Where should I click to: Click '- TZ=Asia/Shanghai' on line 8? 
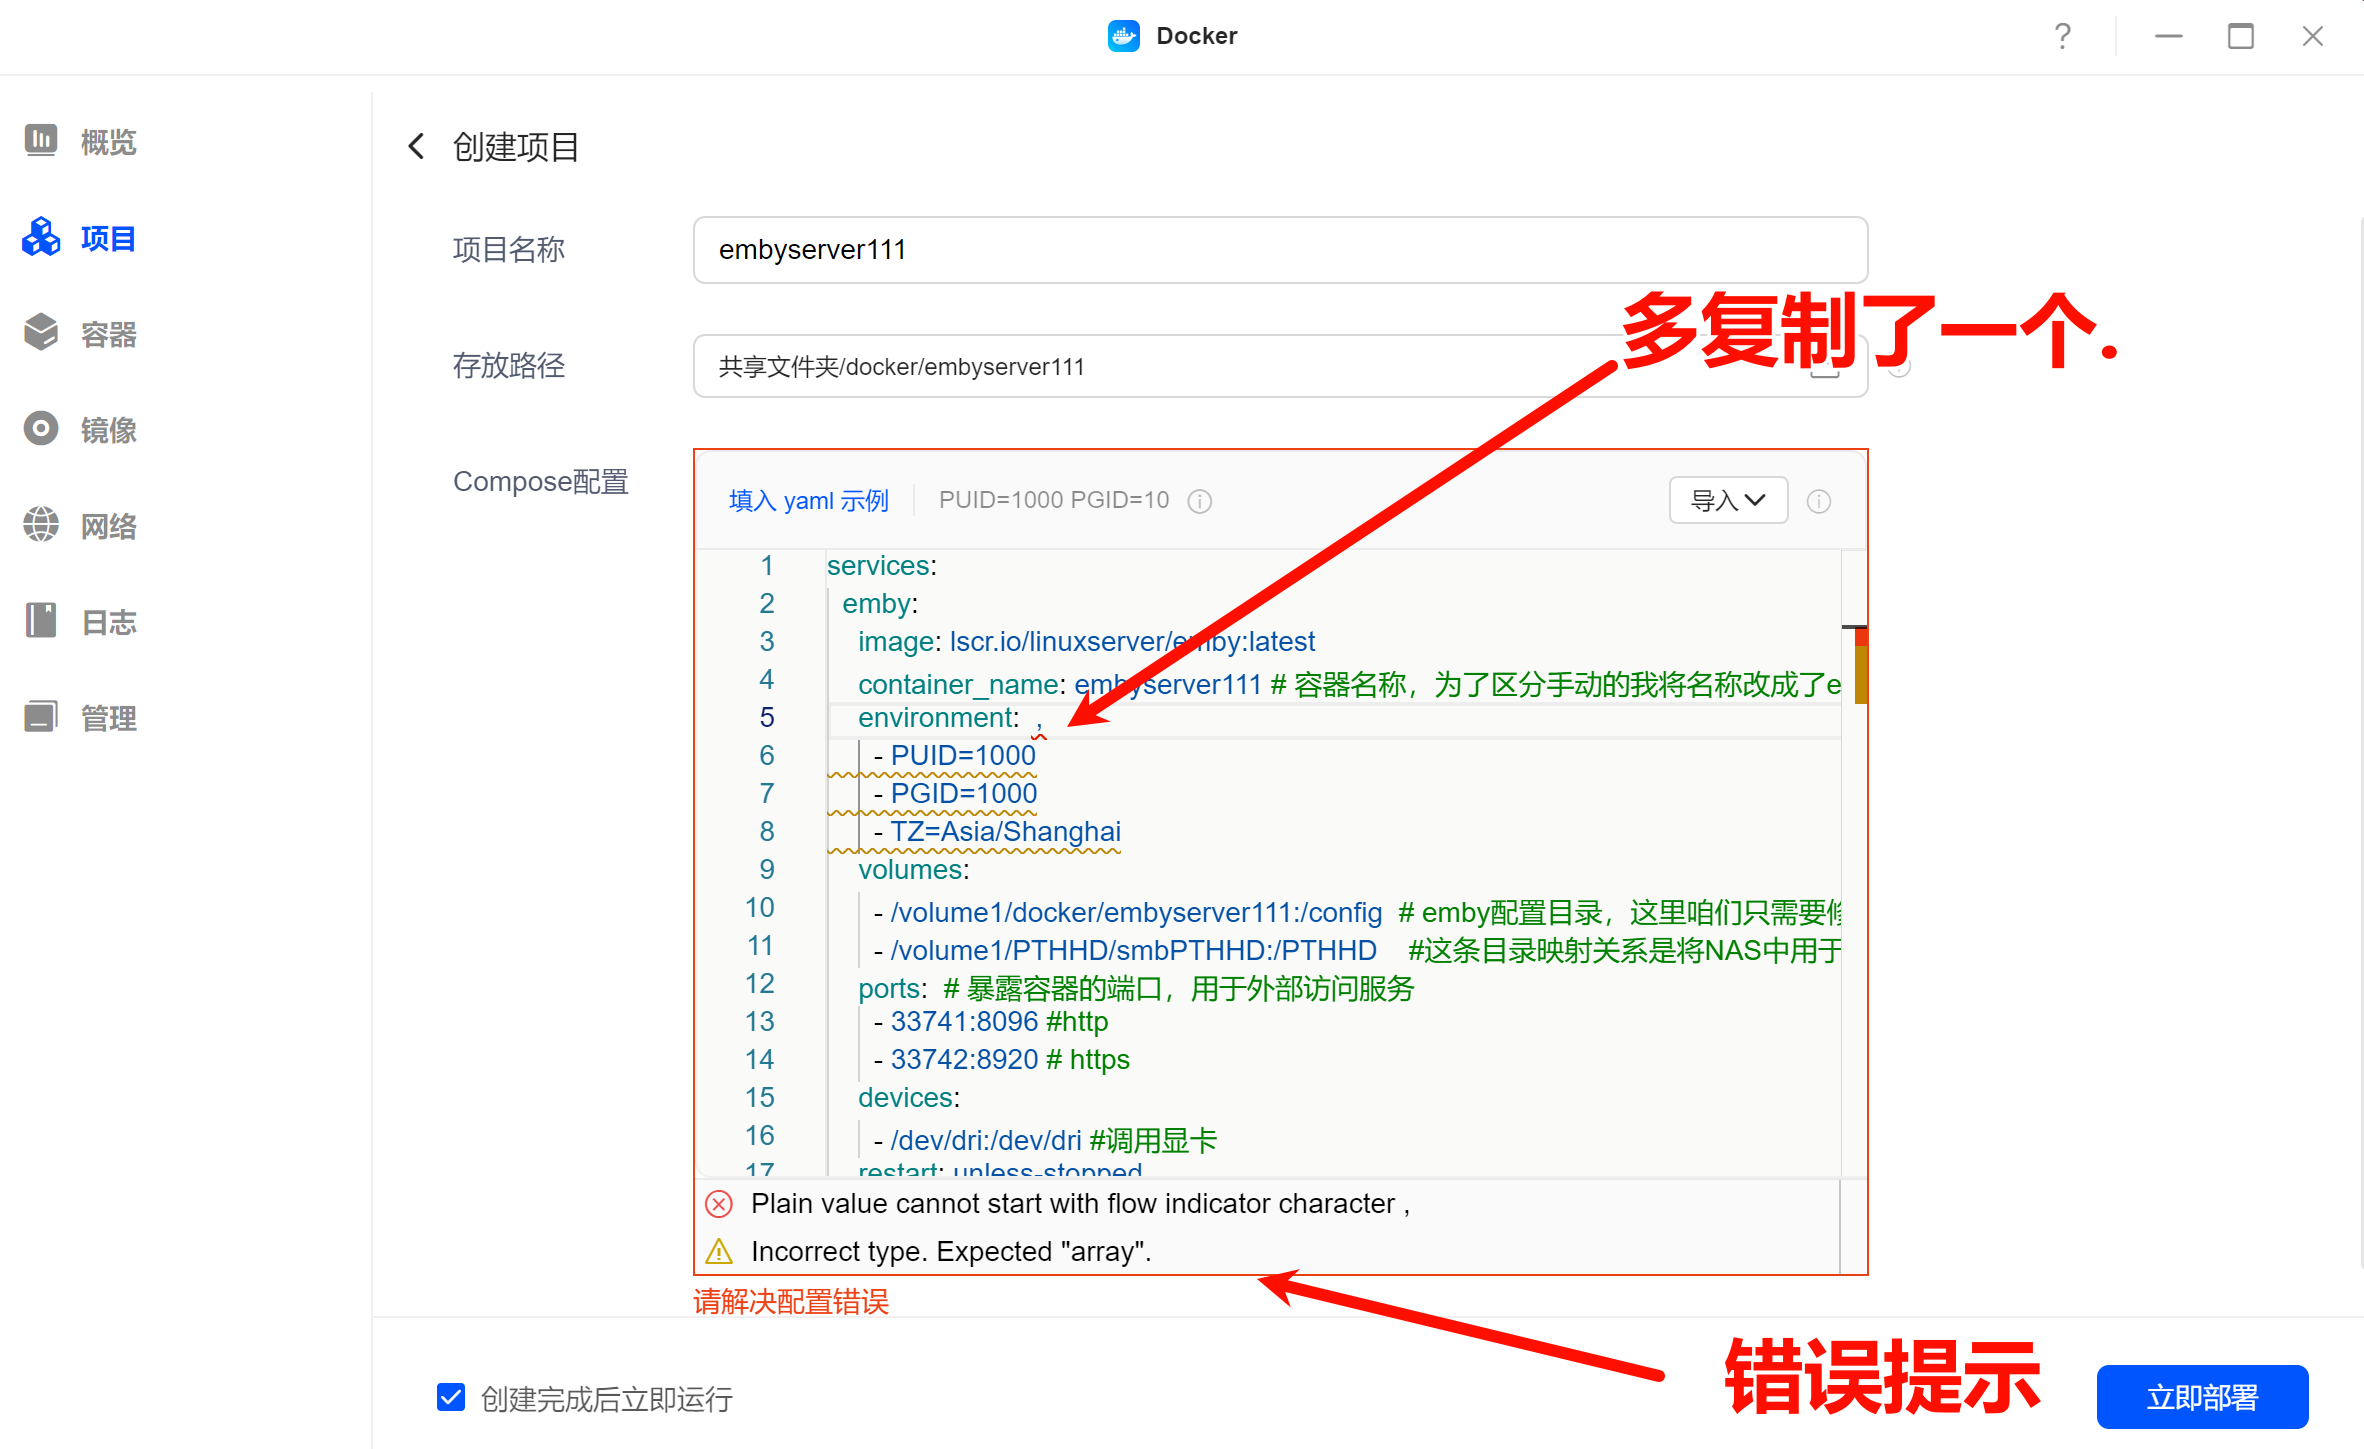997,832
